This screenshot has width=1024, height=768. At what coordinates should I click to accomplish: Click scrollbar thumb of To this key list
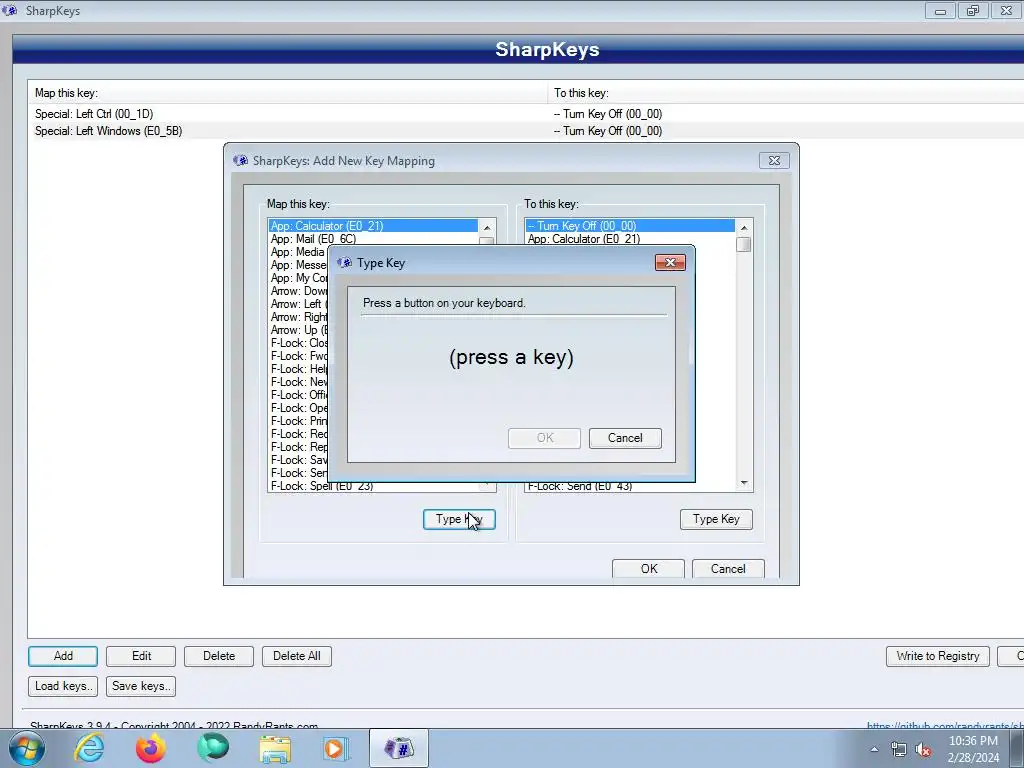click(x=744, y=244)
